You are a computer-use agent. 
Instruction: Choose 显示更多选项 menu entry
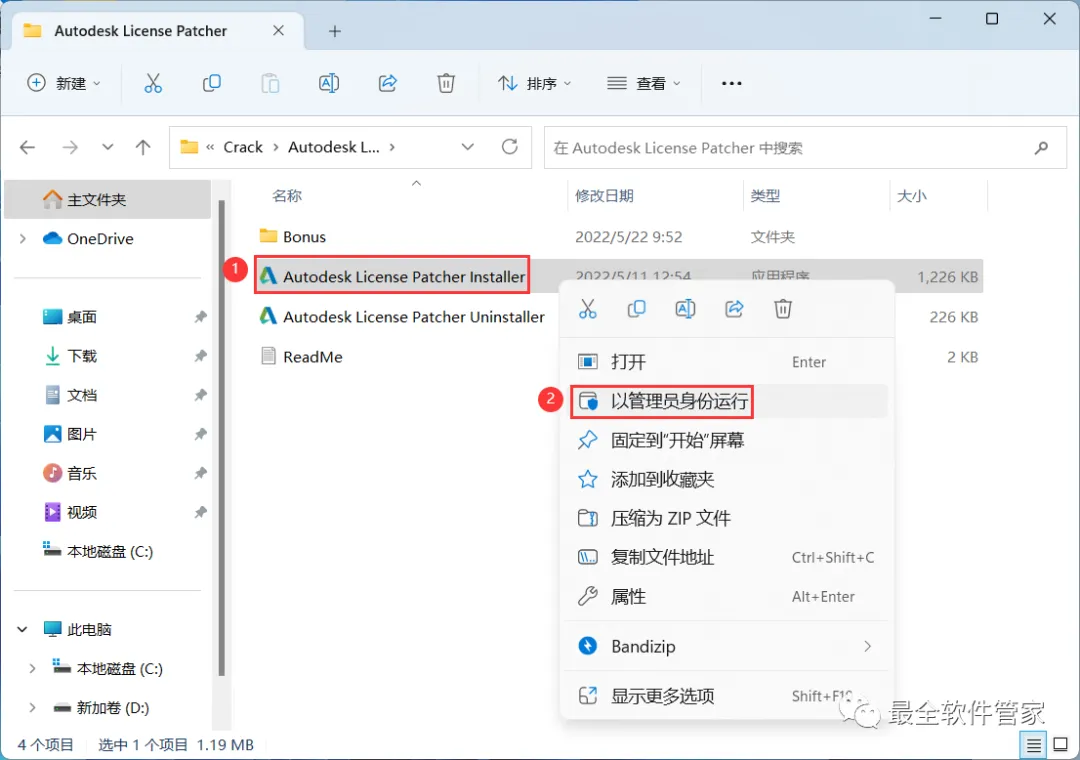[x=725, y=696]
